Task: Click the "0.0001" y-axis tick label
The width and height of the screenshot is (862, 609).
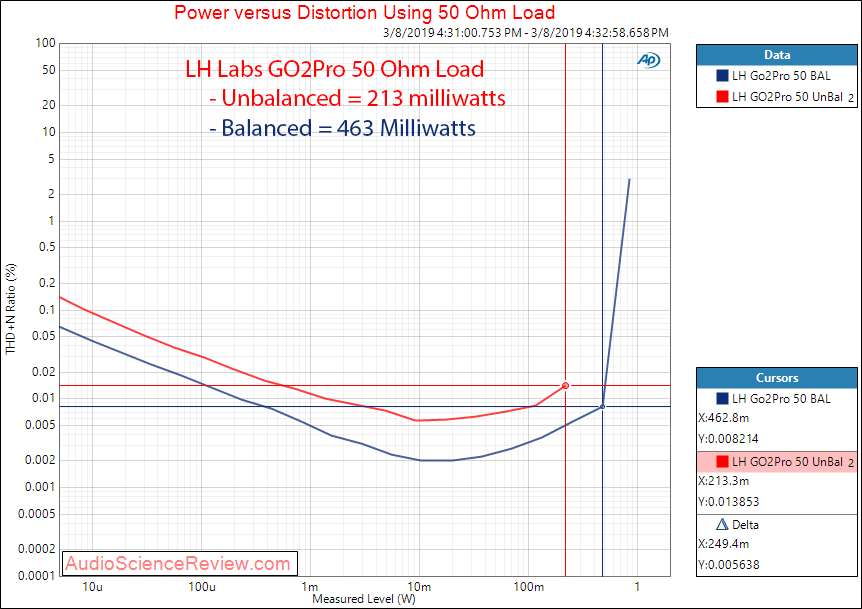Action: [x=37, y=575]
